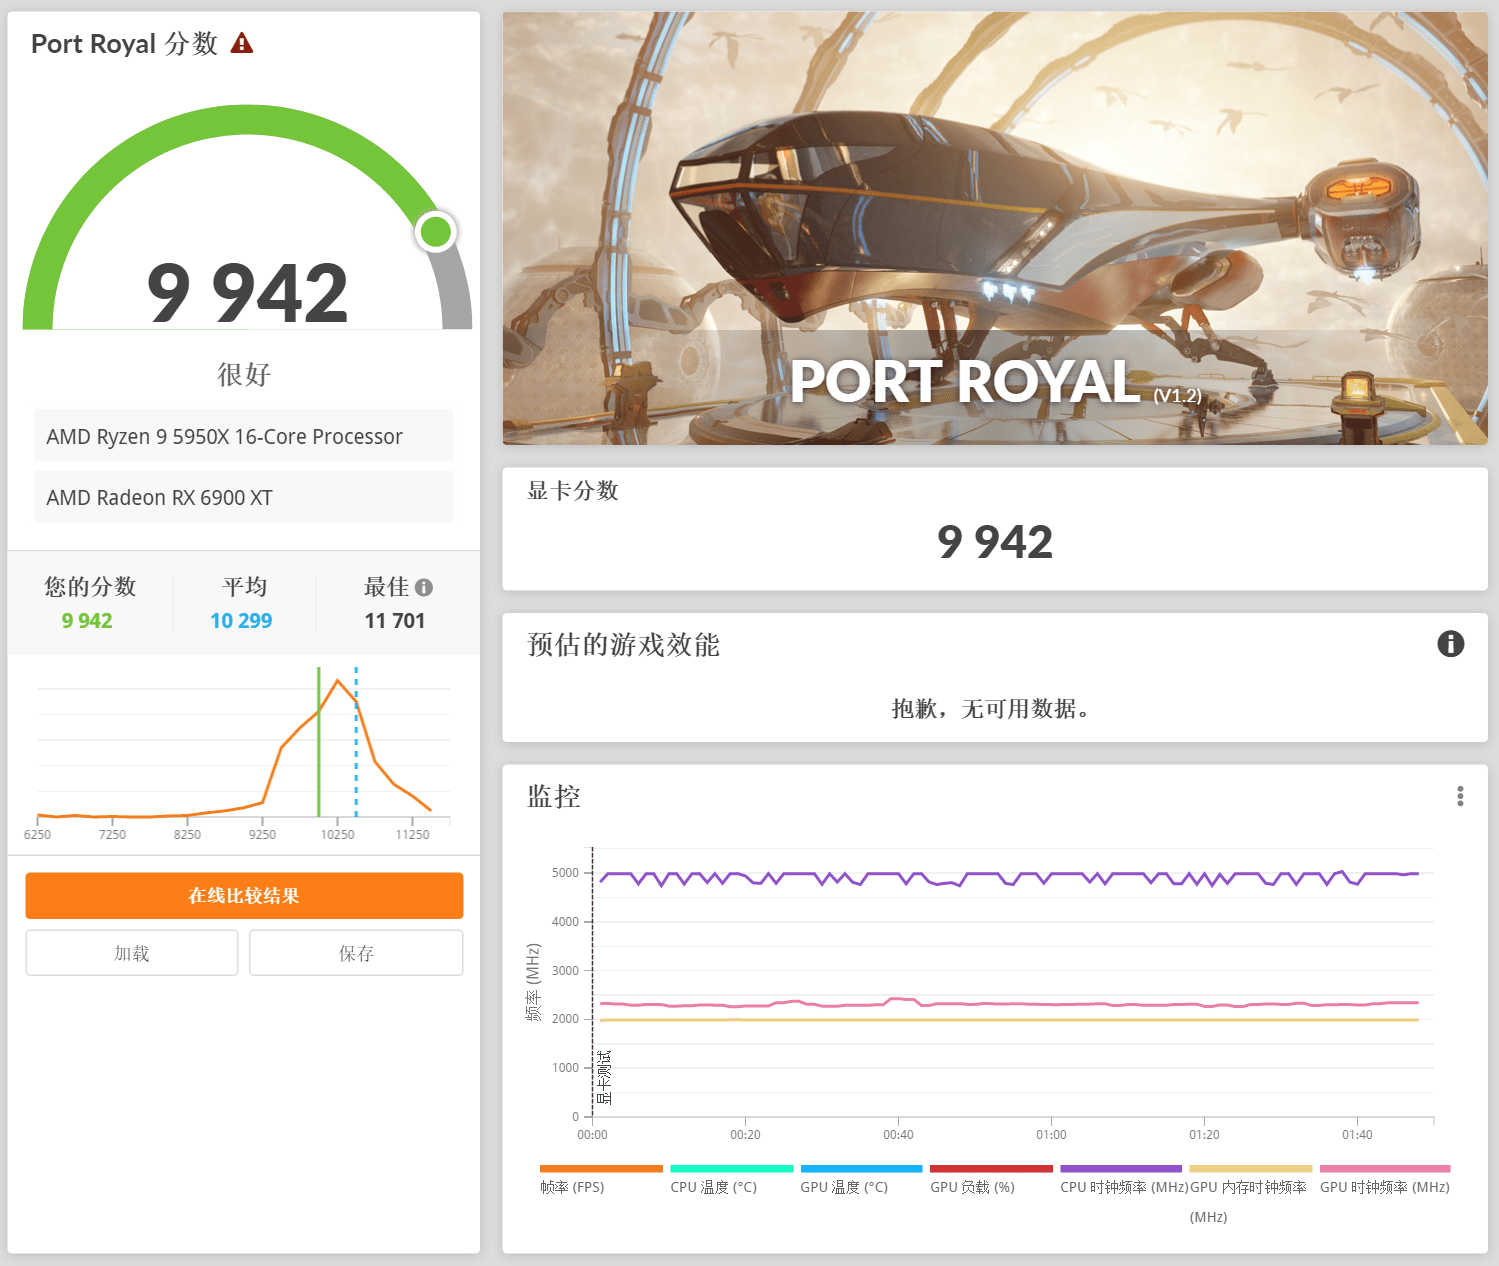Click the 很好 rating label
Viewport: 1499px width, 1266px height.
244,374
